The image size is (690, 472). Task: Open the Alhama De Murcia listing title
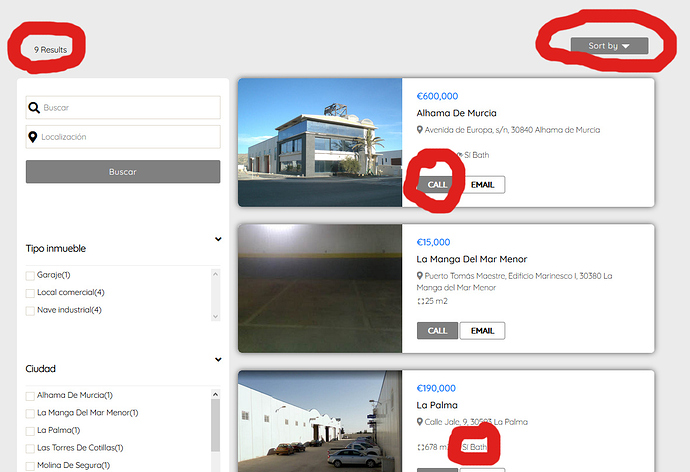pos(456,113)
